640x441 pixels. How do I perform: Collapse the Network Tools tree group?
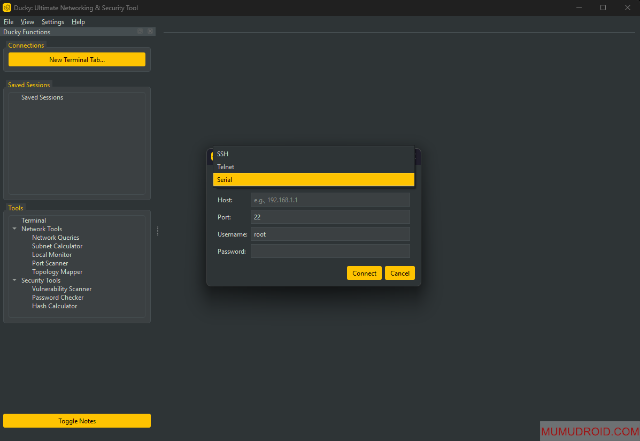click(x=14, y=229)
